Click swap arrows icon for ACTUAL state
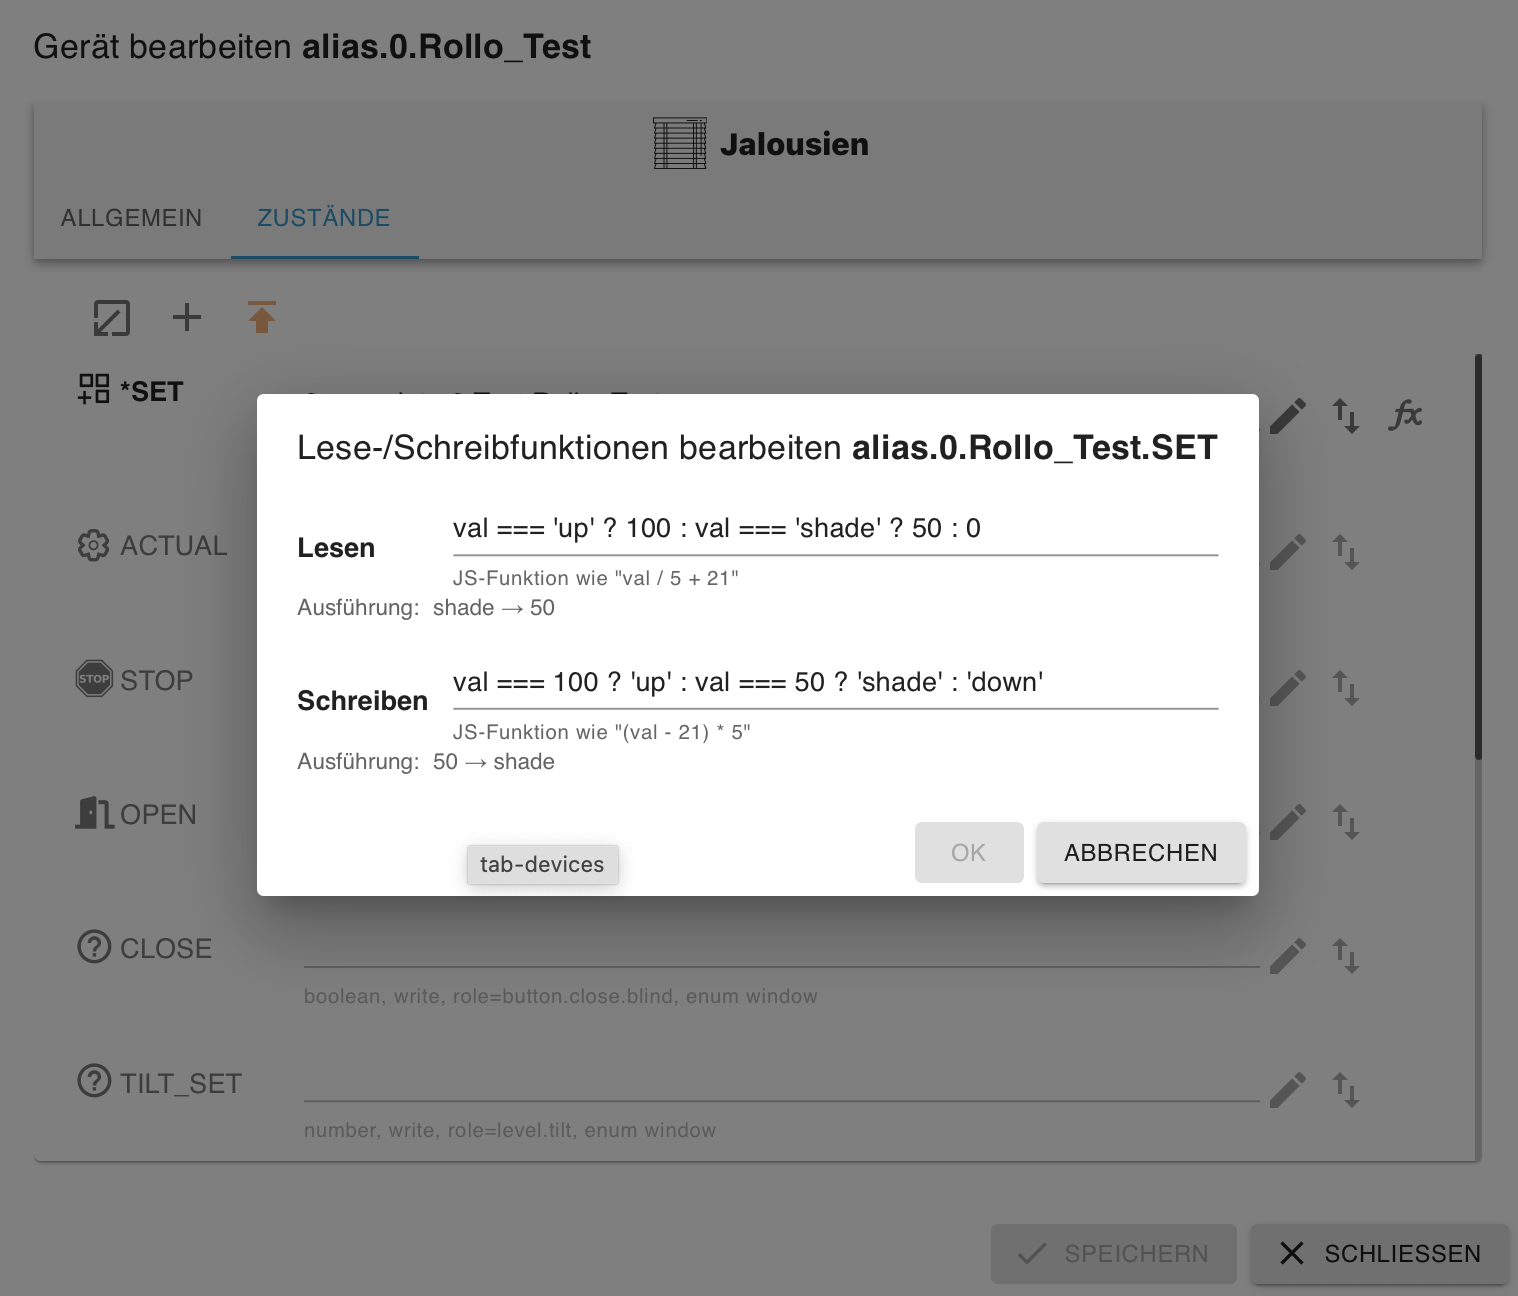The width and height of the screenshot is (1518, 1296). pyautogui.click(x=1345, y=551)
